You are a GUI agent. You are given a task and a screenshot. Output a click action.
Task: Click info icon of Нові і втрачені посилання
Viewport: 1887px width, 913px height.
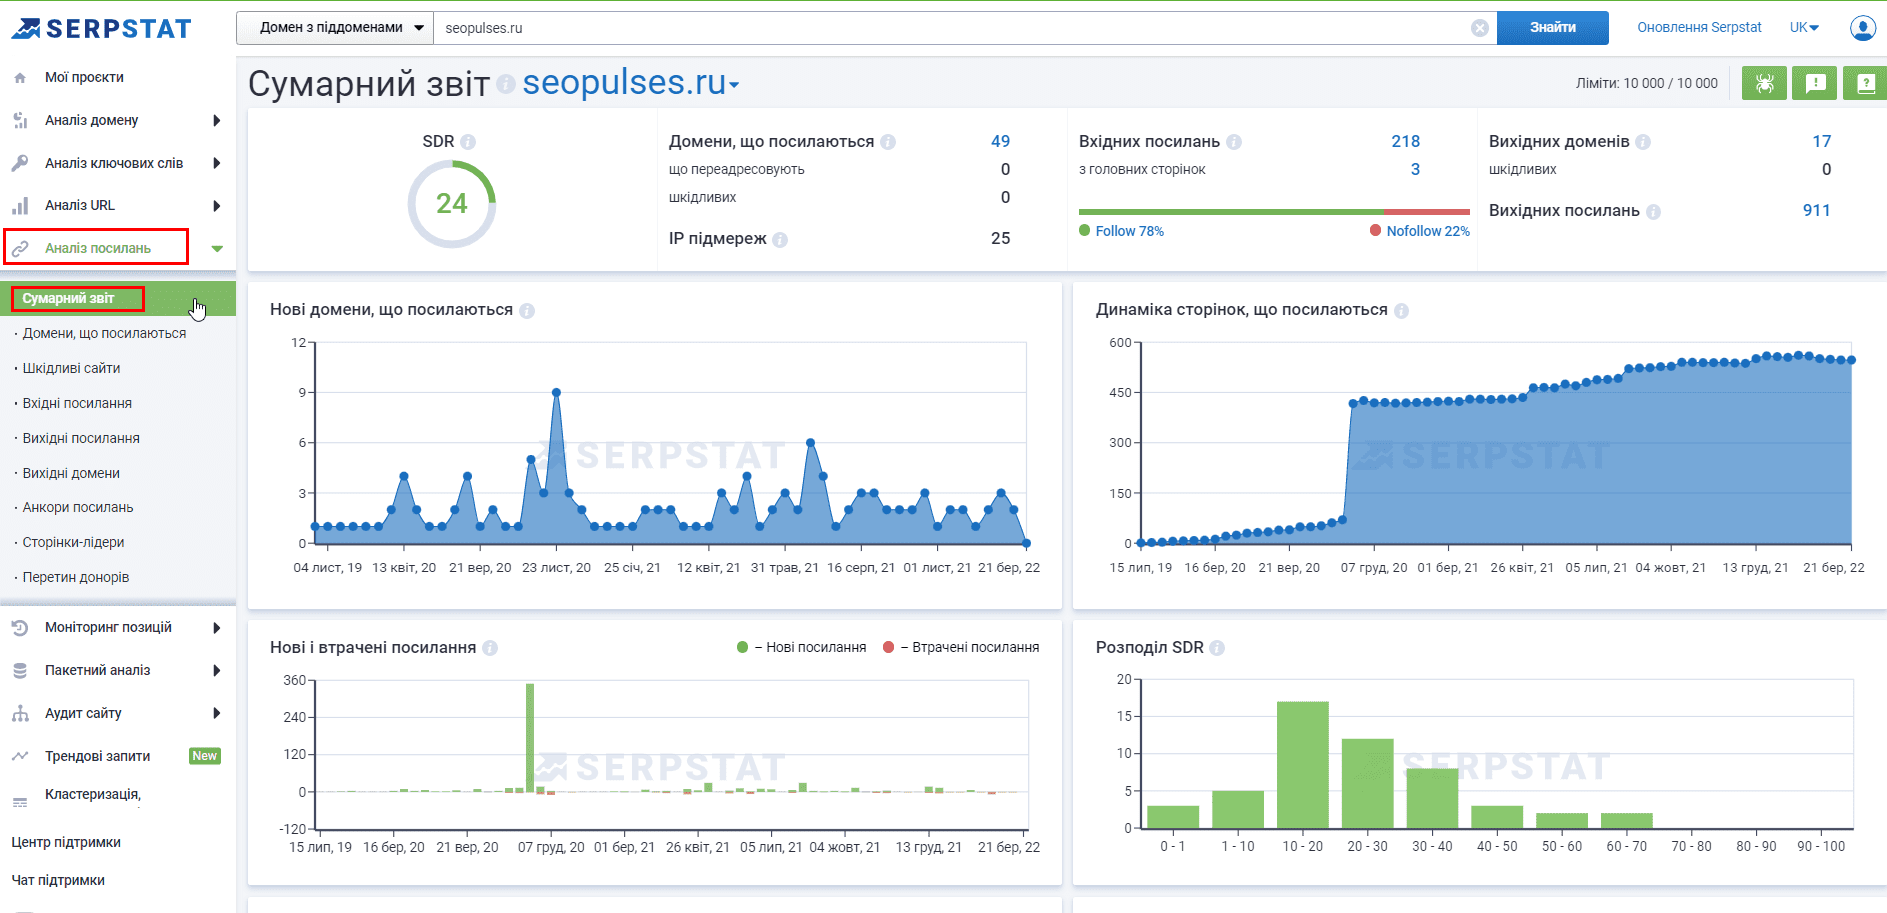(x=490, y=648)
